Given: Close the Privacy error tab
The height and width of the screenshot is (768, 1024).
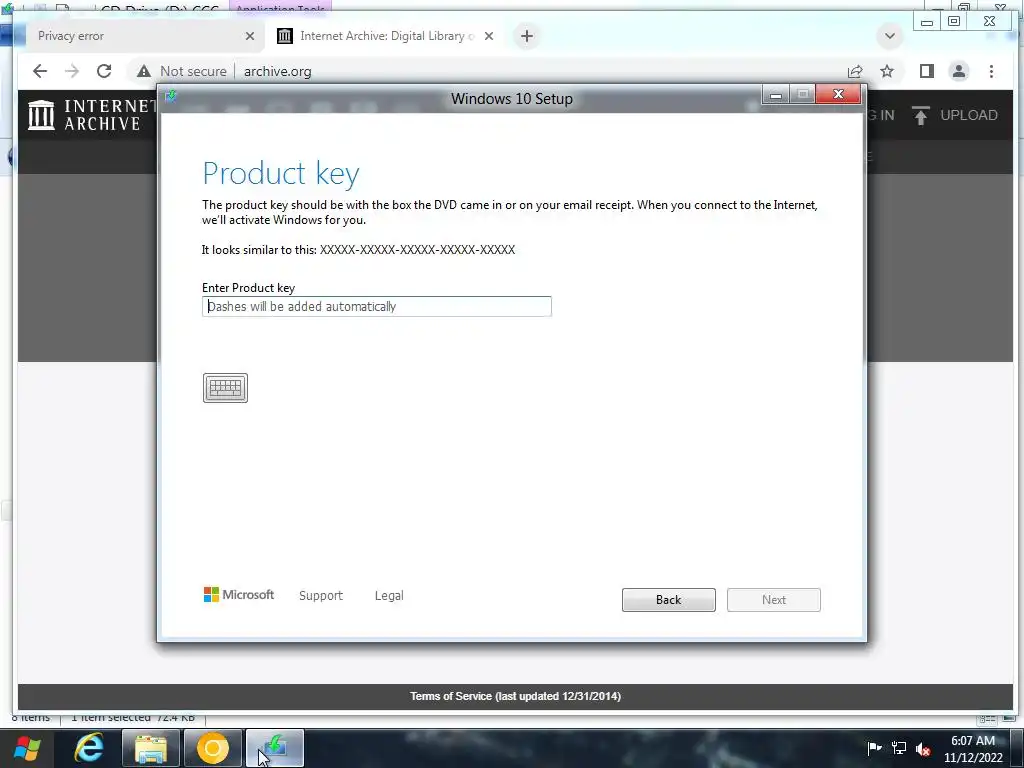Looking at the screenshot, I should 249,36.
